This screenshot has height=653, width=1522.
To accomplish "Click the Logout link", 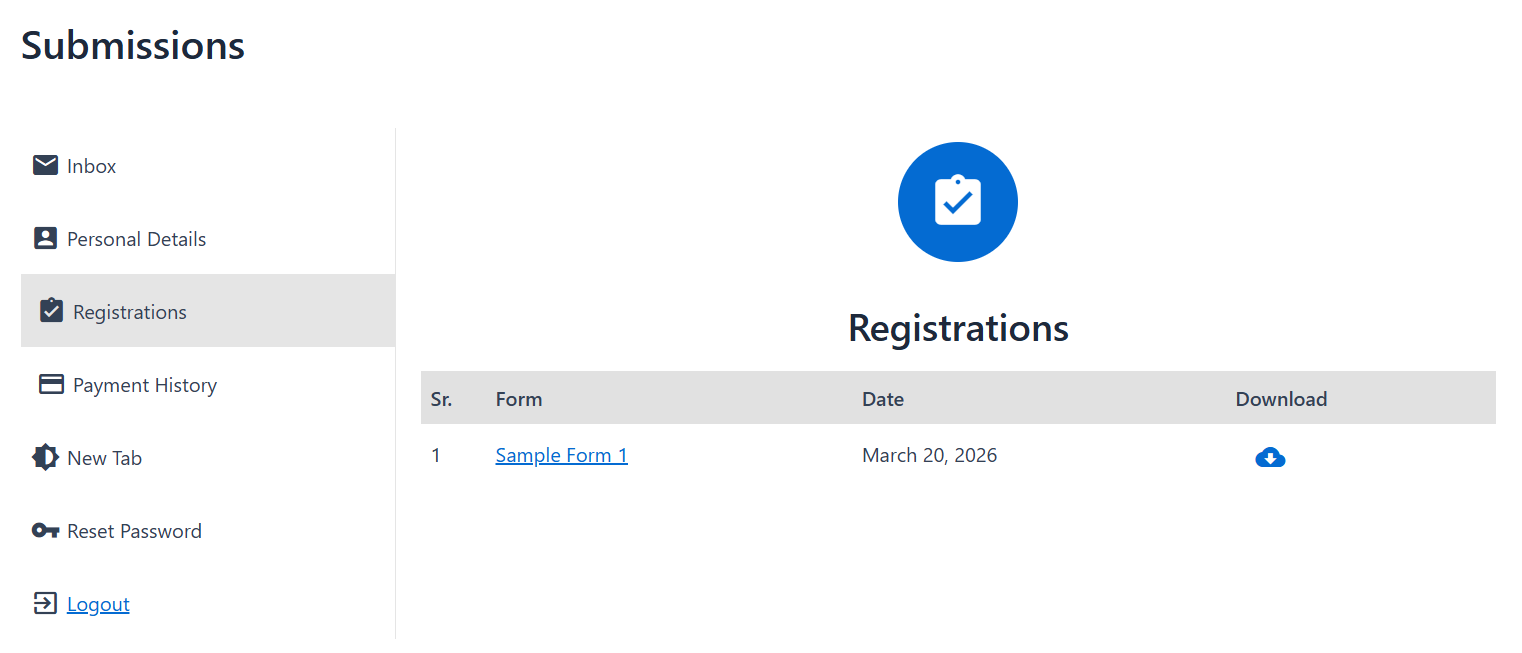I will pos(98,604).
